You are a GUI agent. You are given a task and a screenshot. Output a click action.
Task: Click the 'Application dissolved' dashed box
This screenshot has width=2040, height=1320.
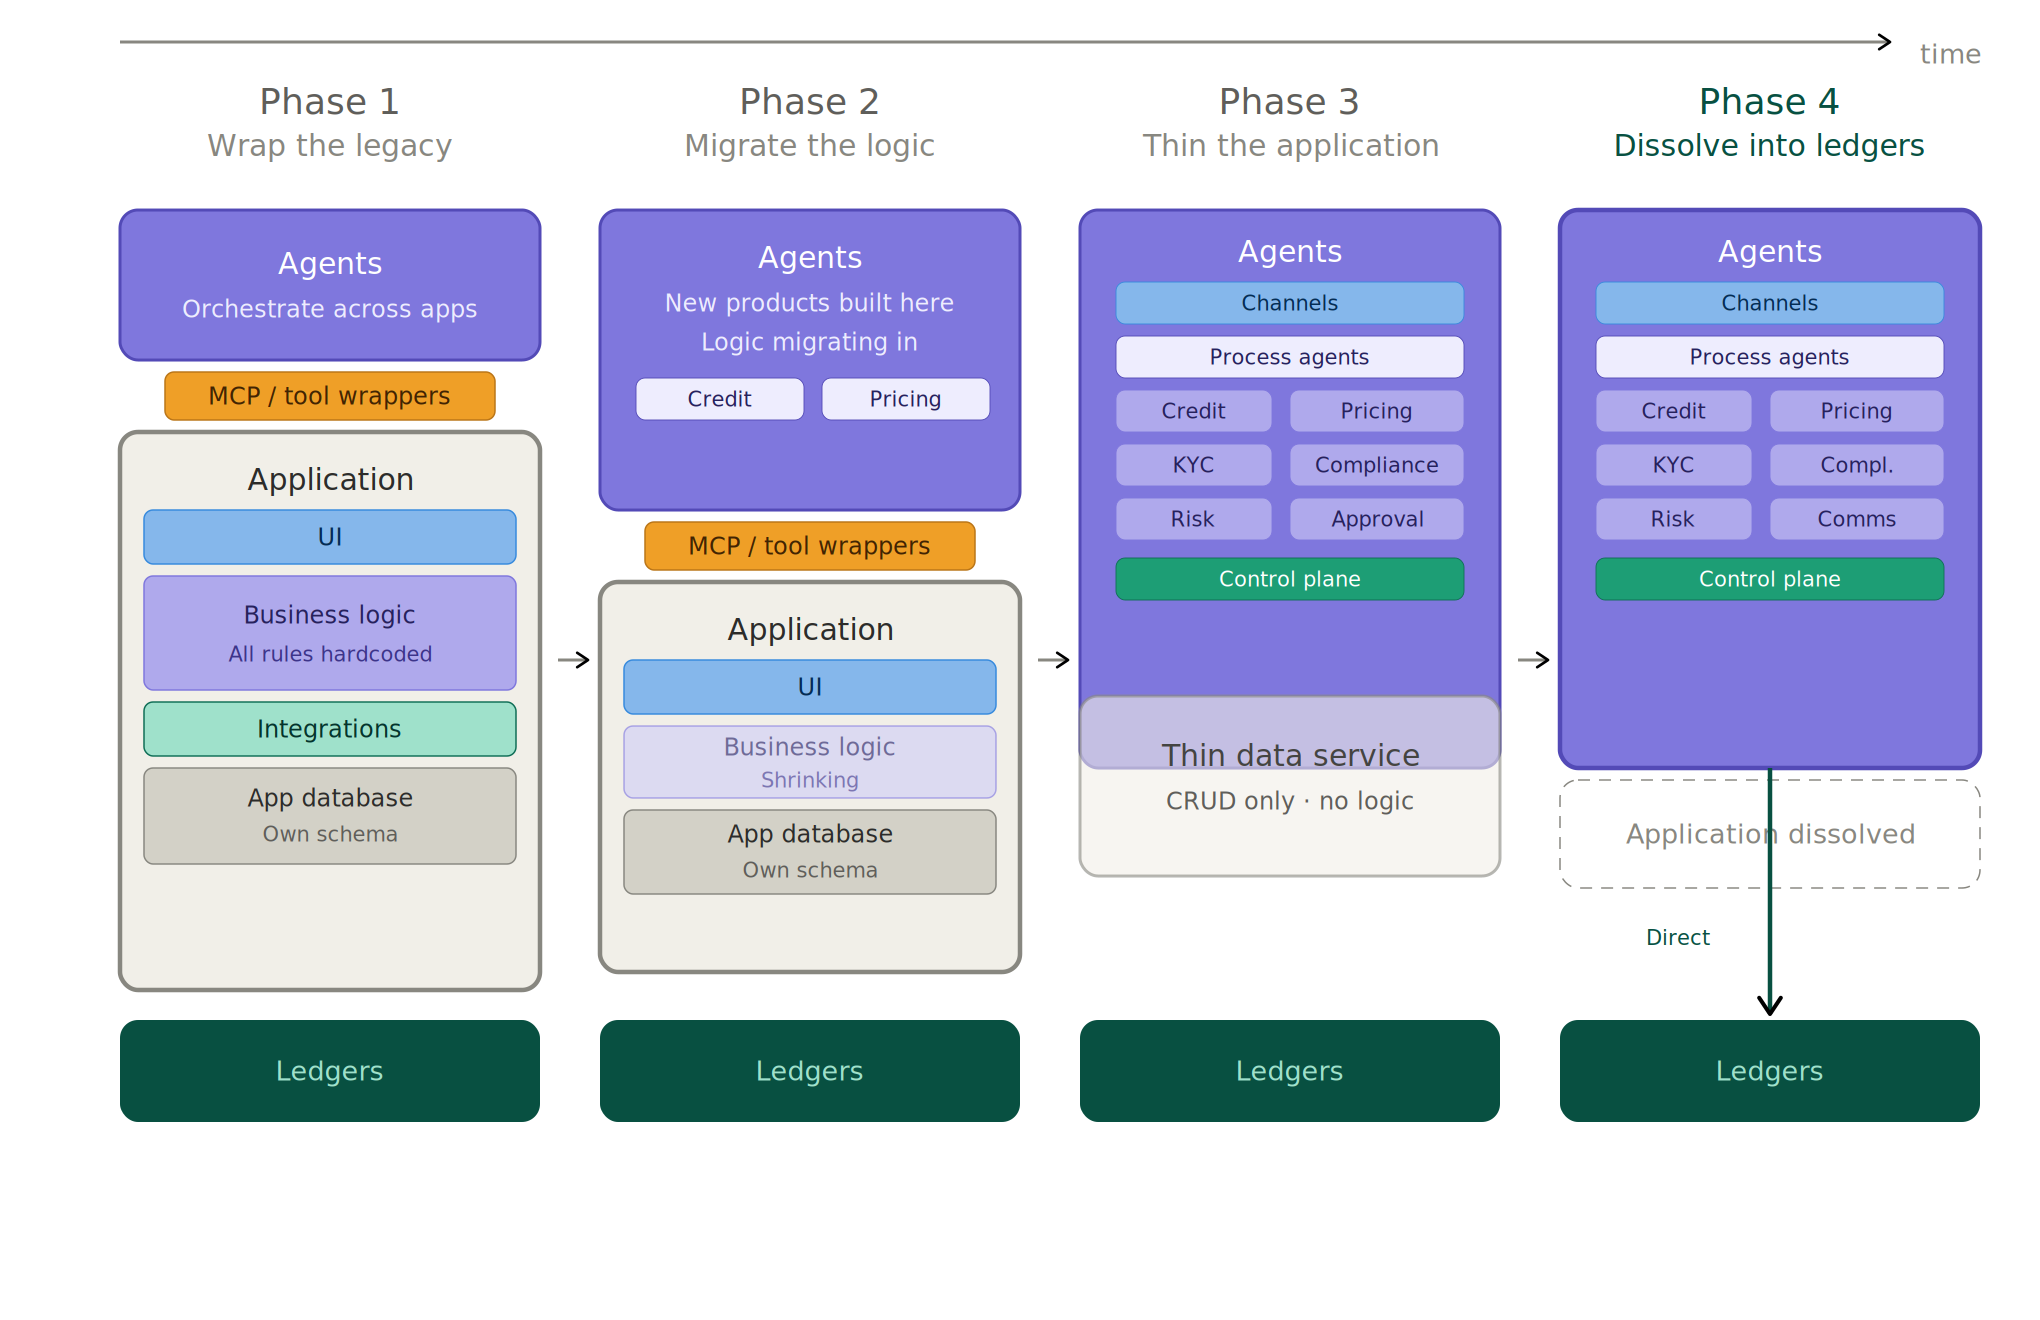tap(1770, 834)
